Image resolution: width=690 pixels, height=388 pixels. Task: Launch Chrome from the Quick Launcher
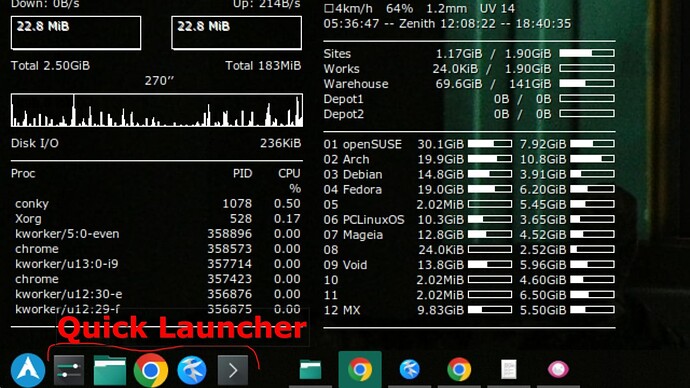(151, 370)
